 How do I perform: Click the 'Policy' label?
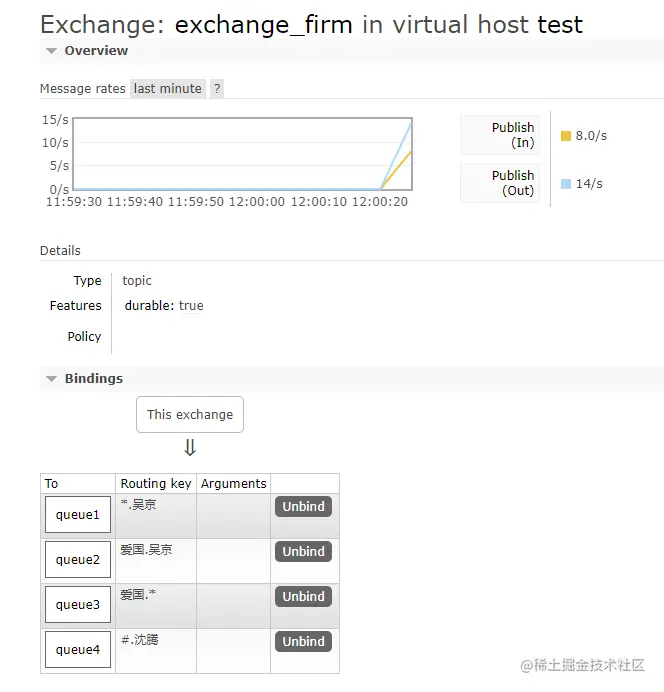pos(84,337)
